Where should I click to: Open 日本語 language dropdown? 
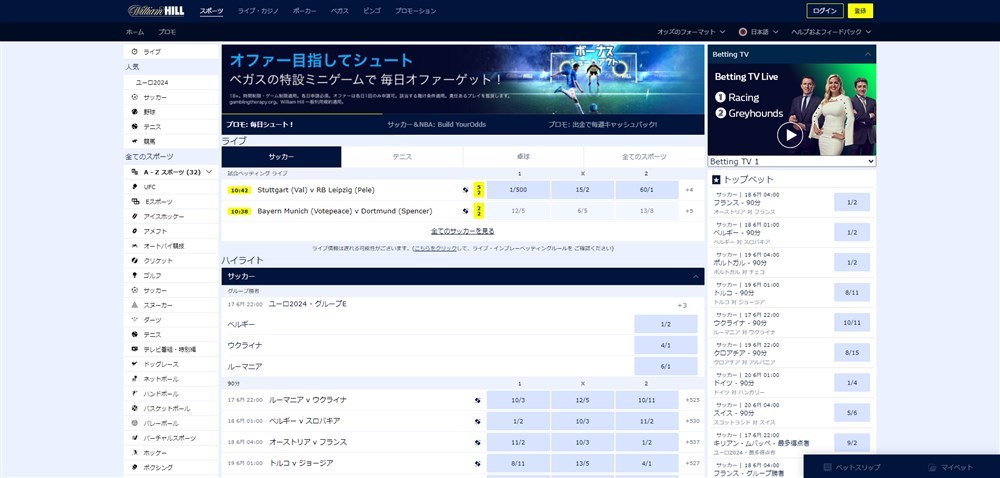tap(759, 32)
